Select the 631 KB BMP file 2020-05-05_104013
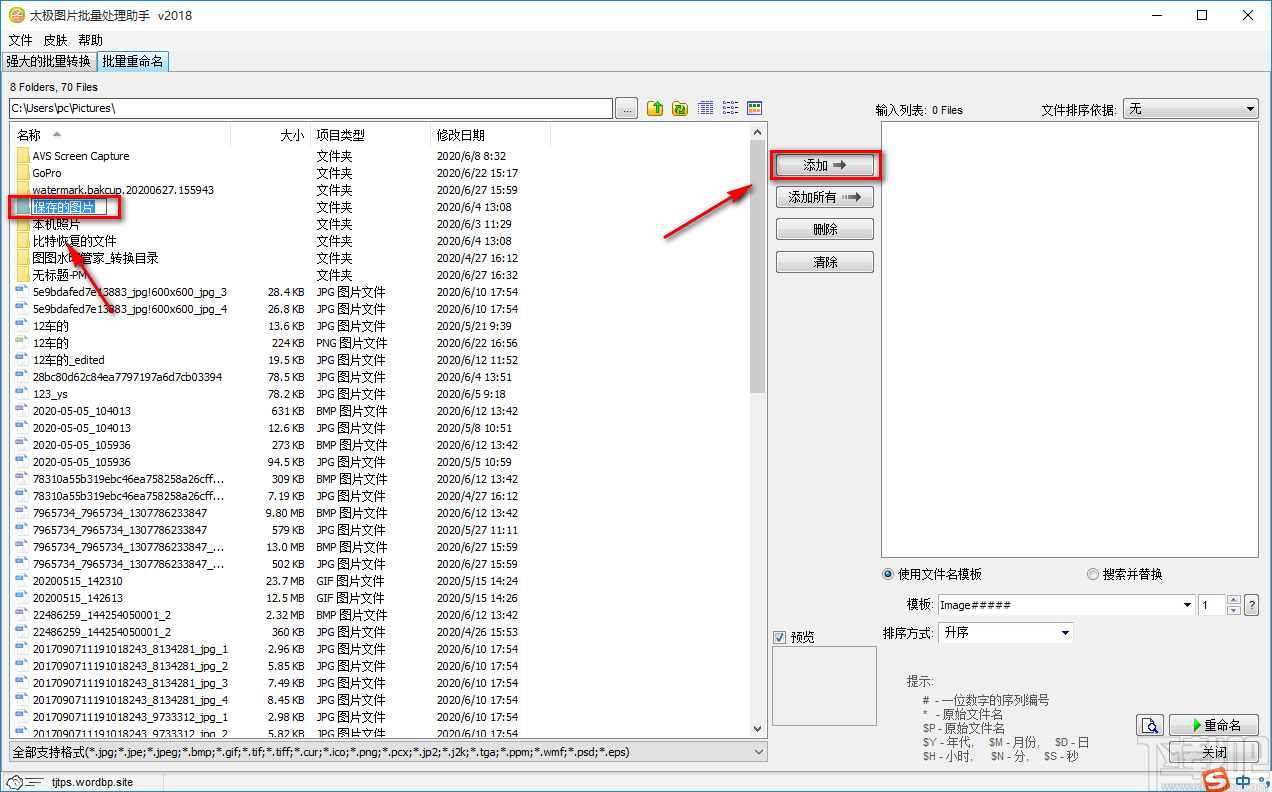 (81, 411)
